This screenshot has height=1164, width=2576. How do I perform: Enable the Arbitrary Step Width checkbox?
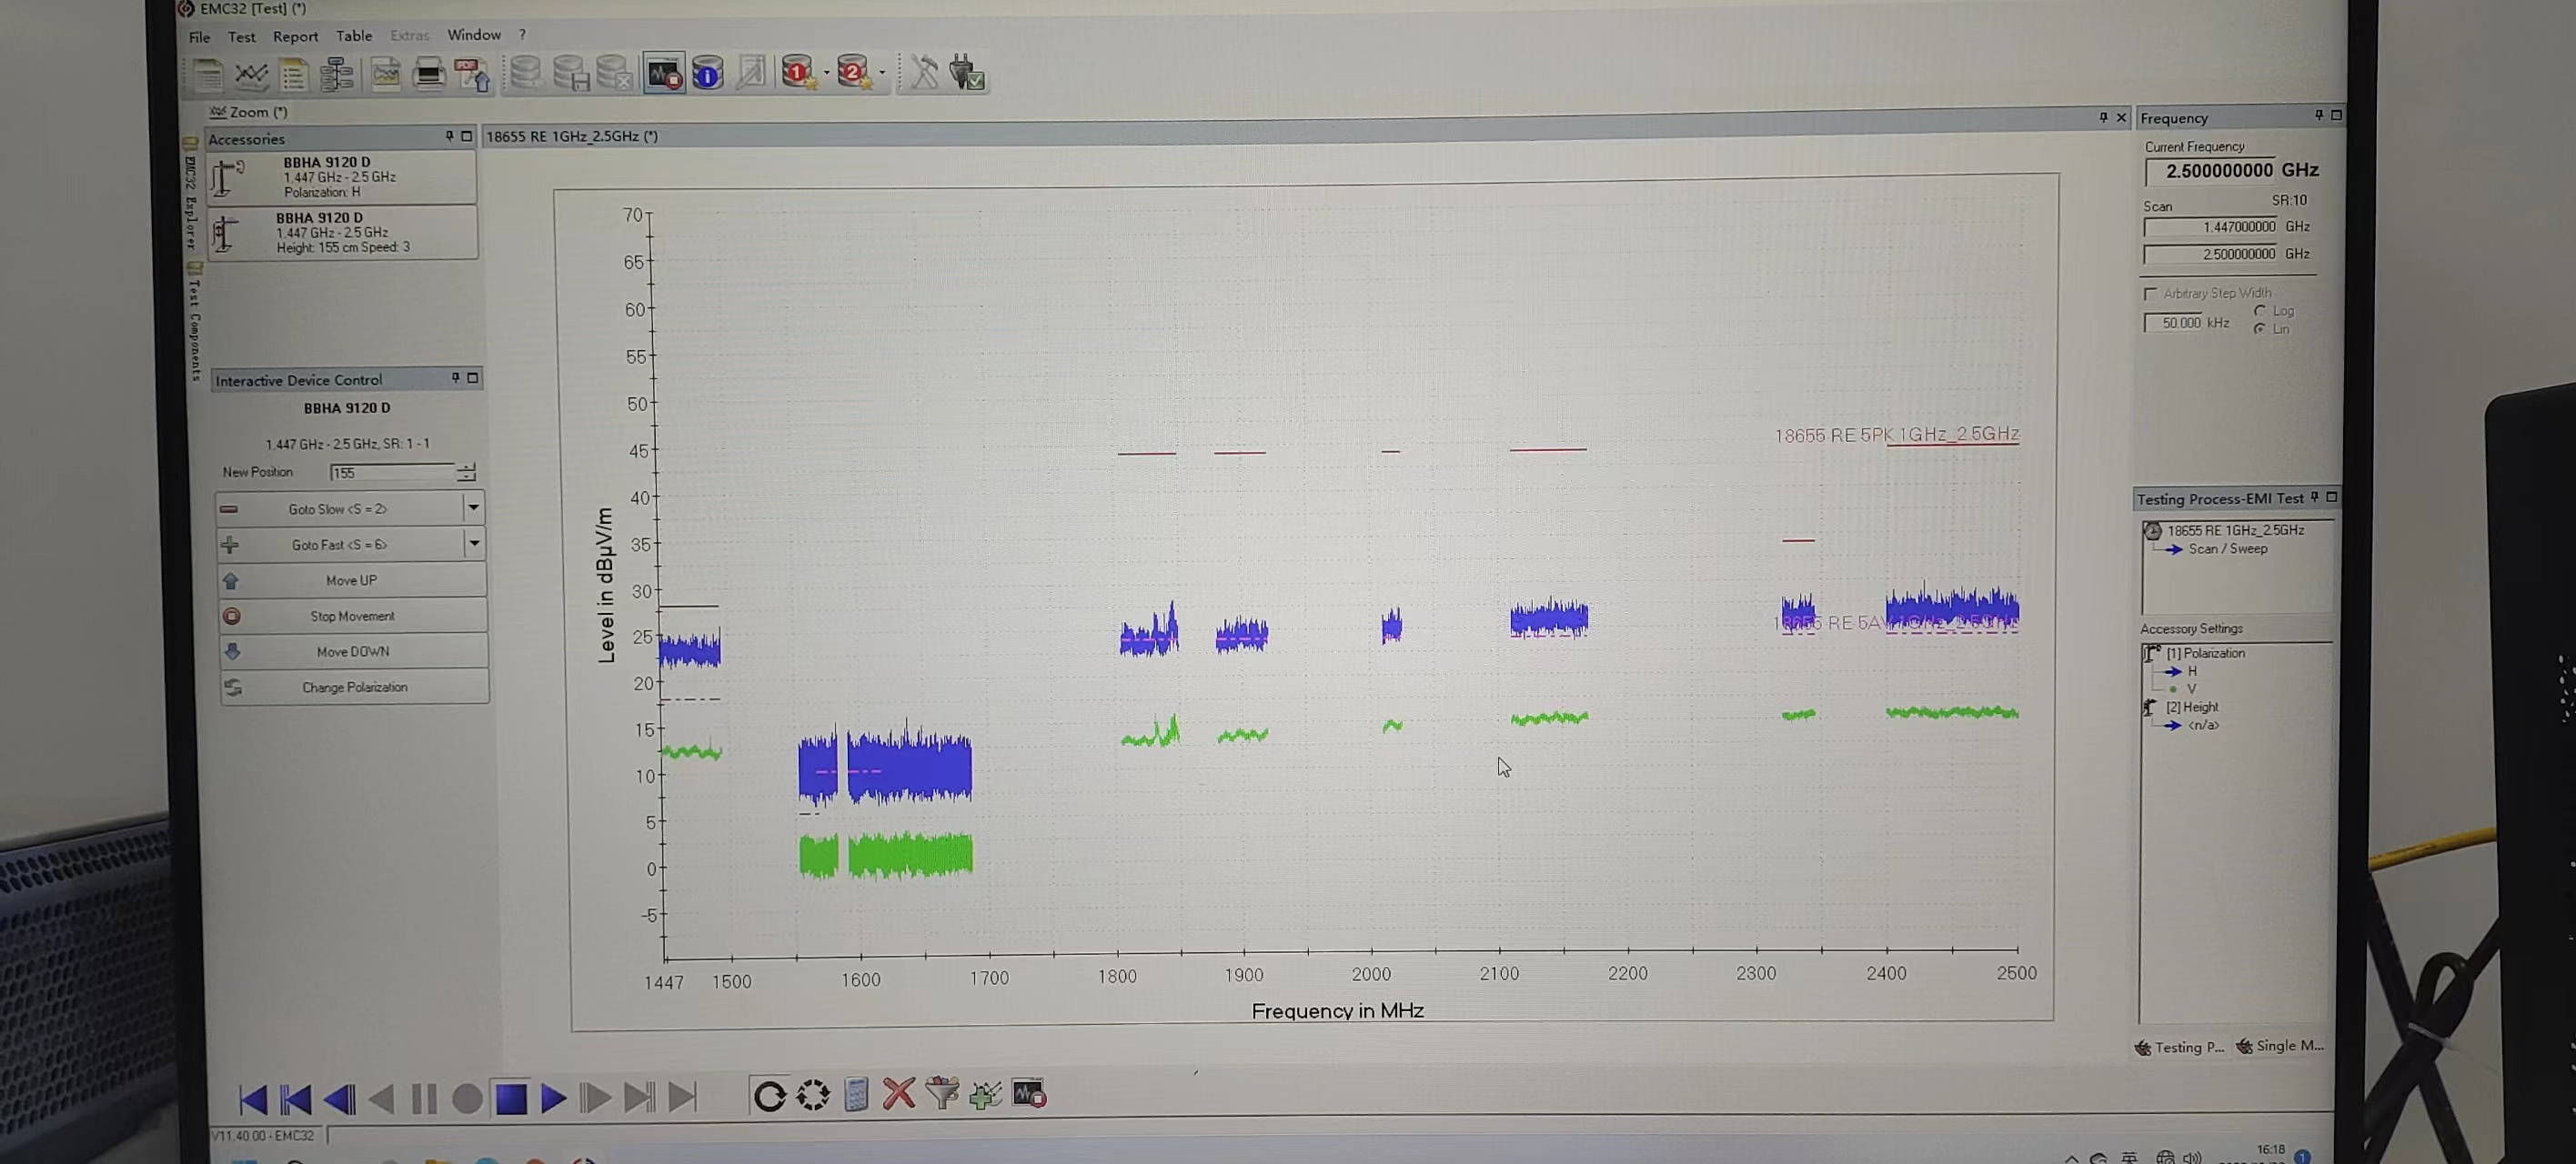click(2150, 294)
